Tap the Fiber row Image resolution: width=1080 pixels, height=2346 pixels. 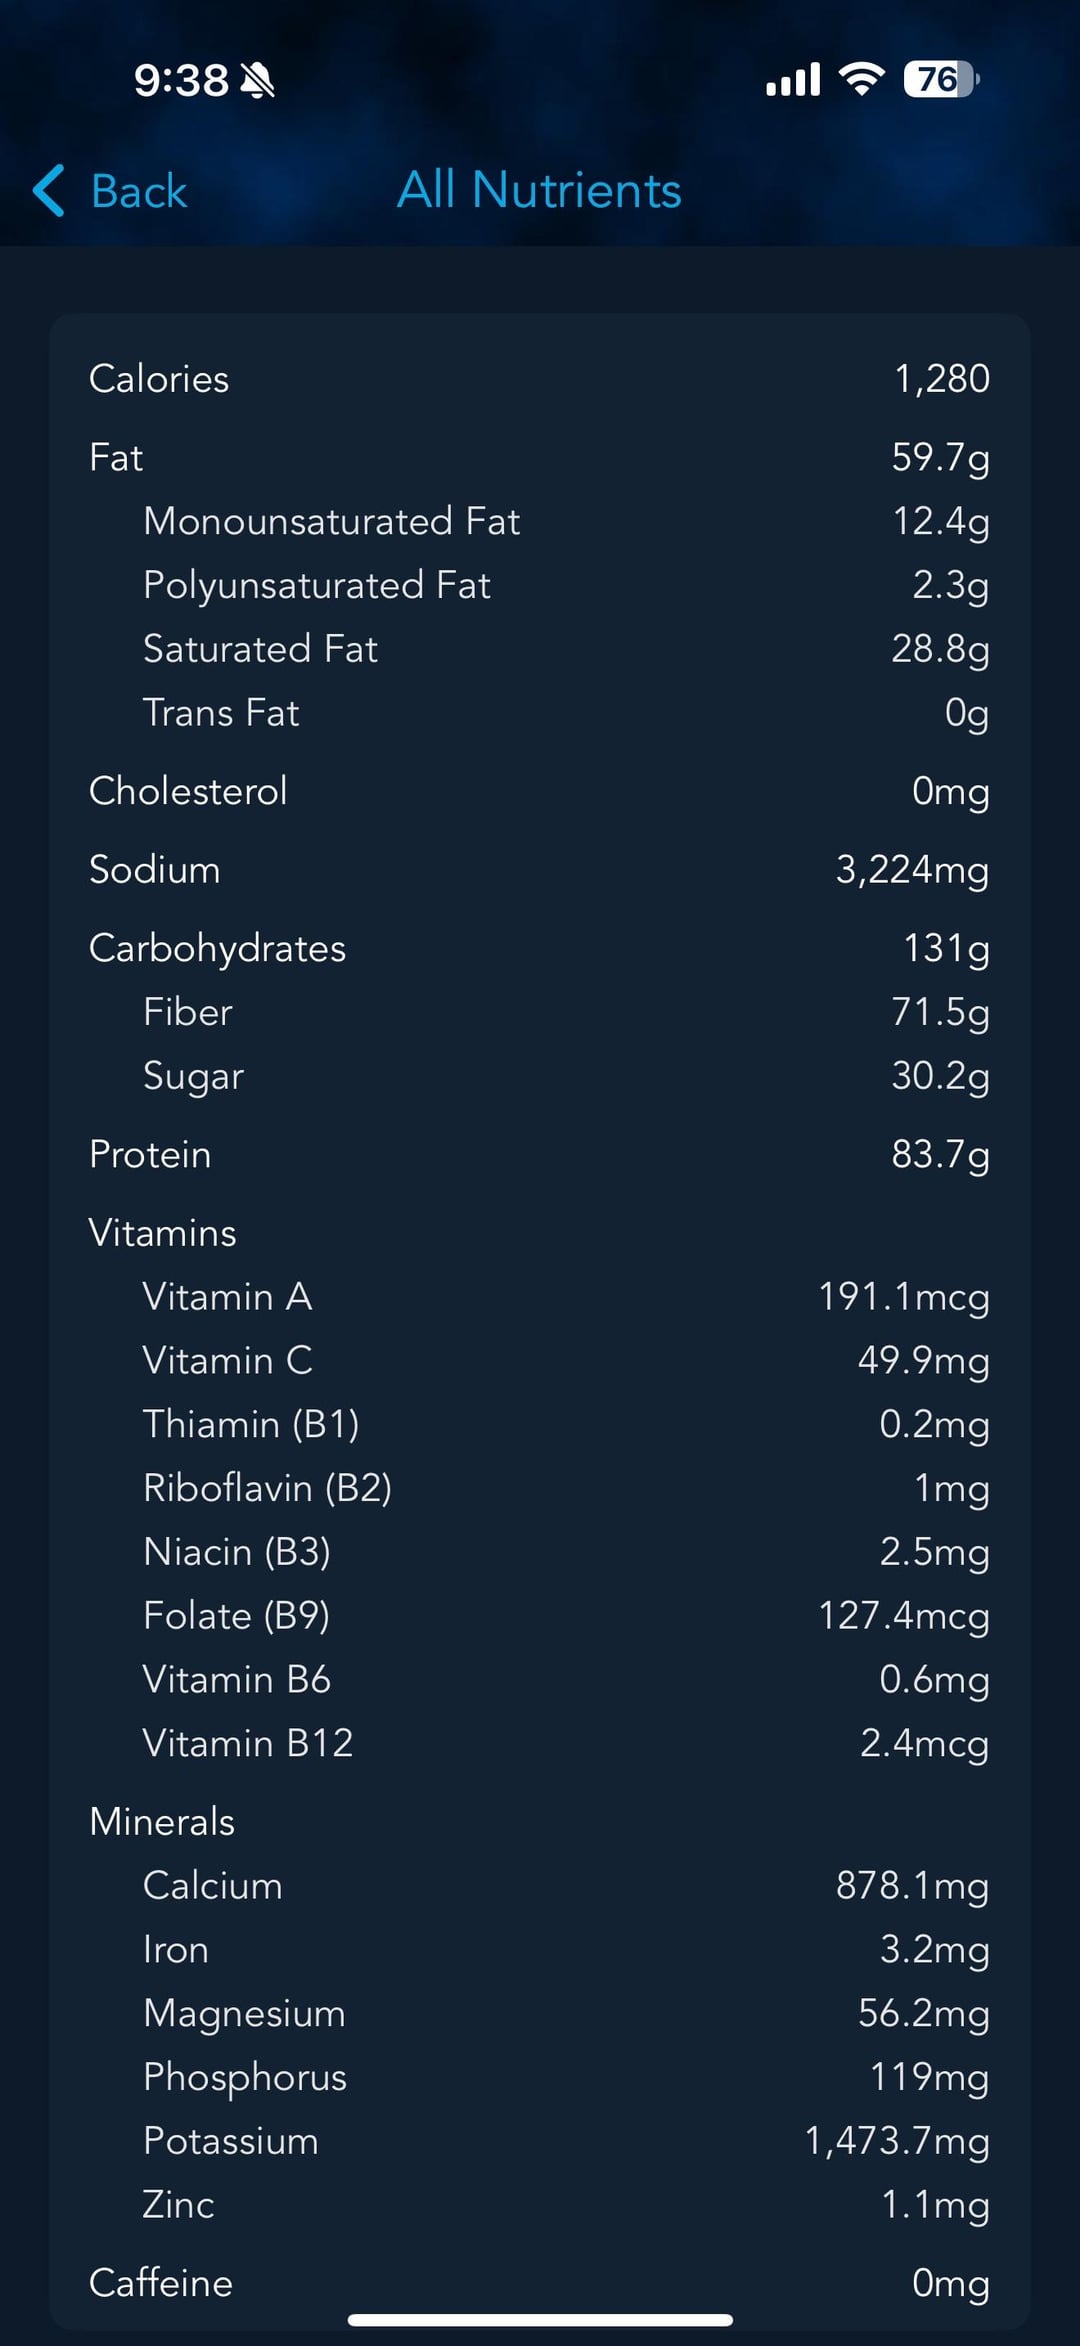pyautogui.click(x=540, y=1012)
